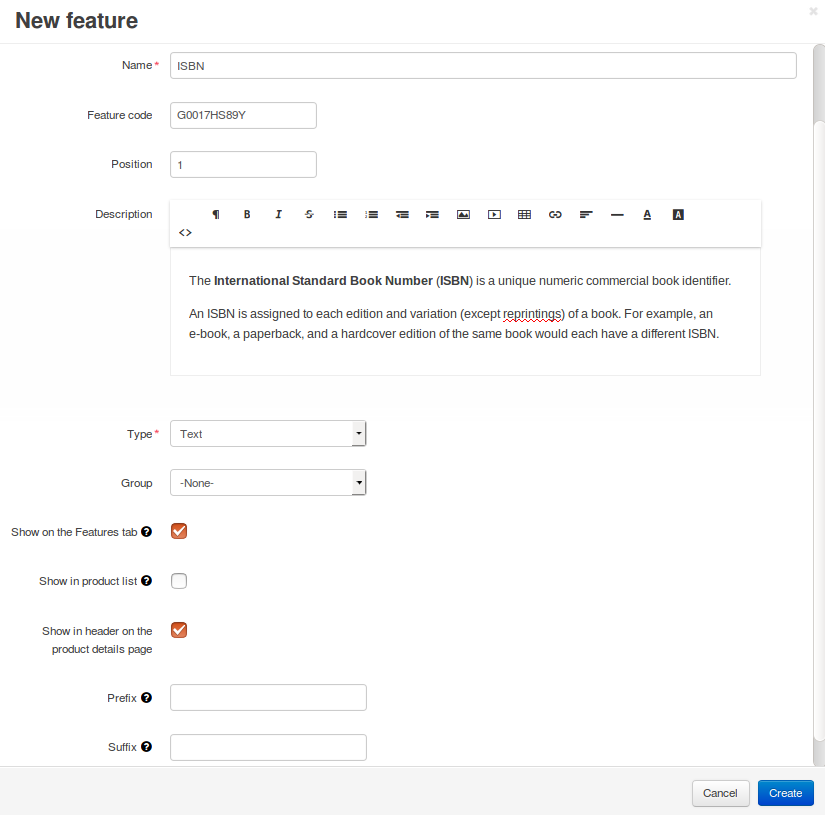This screenshot has height=815, width=825.
Task: Toggle italic formatting in description editor
Action: coord(278,214)
